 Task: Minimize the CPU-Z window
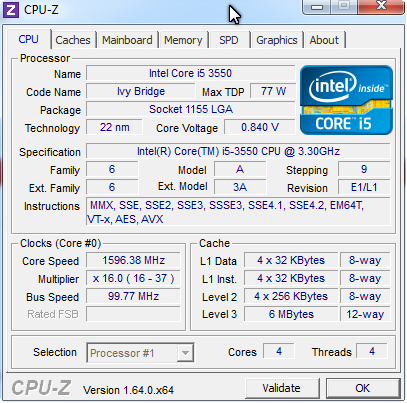[316, 6]
